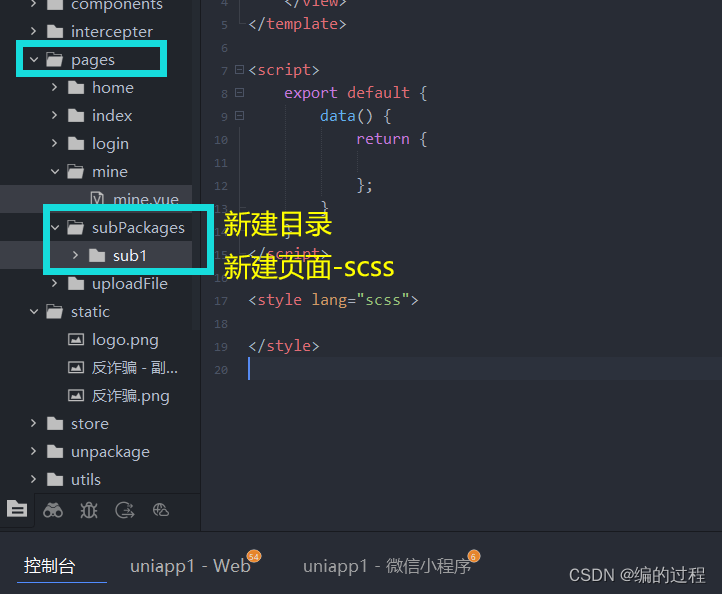The width and height of the screenshot is (722, 594).
Task: Expand the utils folder chevron
Action: 33,479
